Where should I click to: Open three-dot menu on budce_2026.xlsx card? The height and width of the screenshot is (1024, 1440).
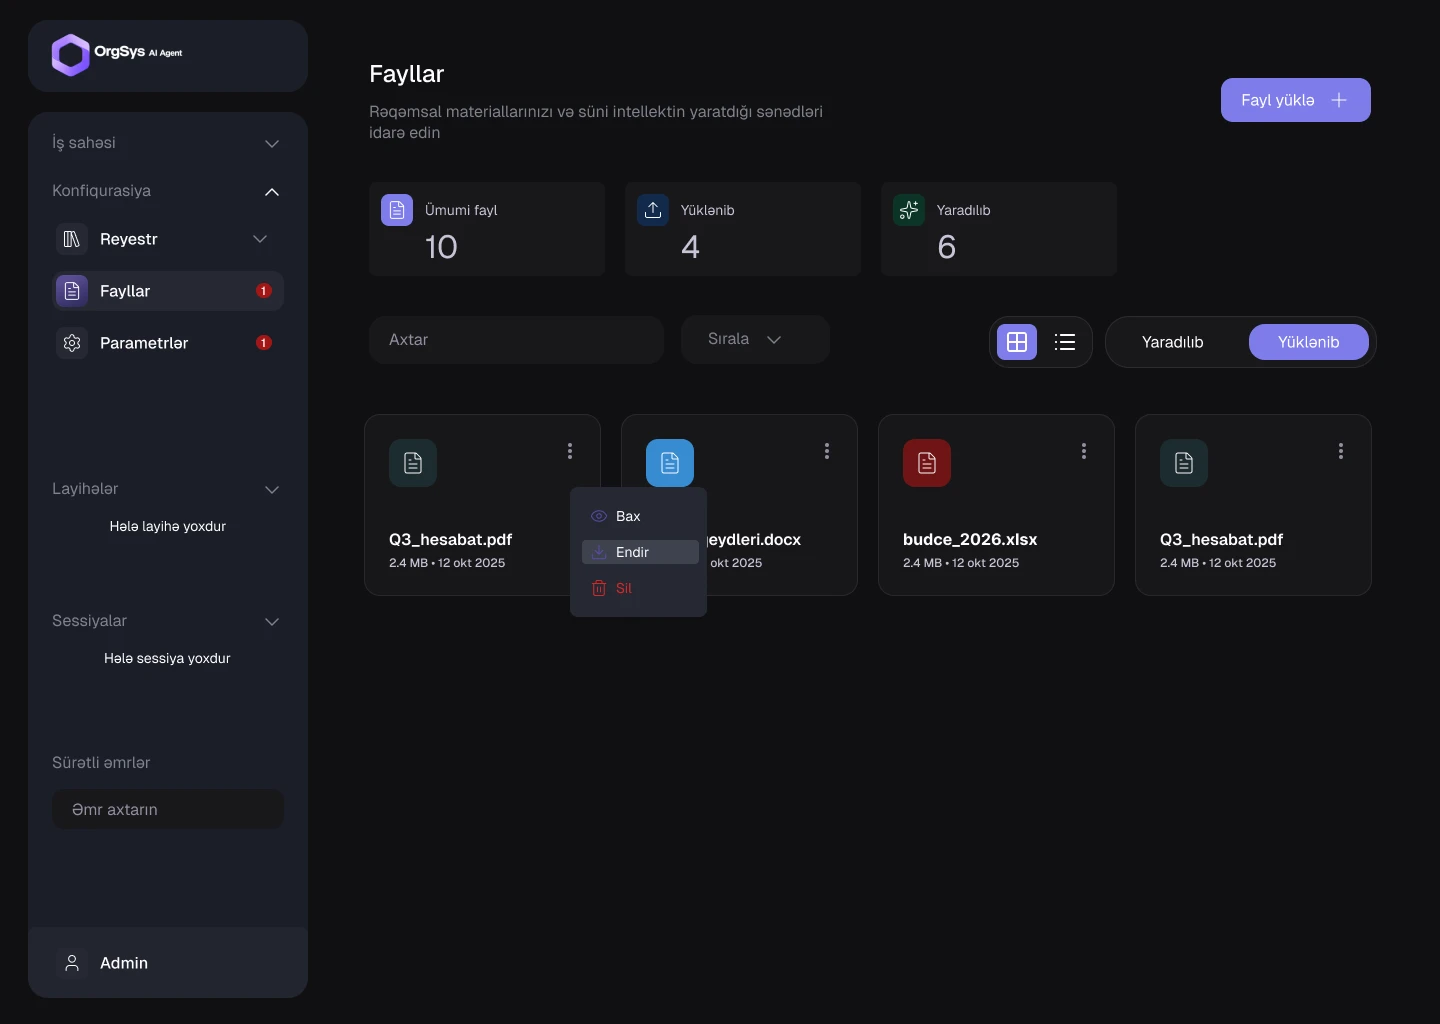pos(1084,451)
